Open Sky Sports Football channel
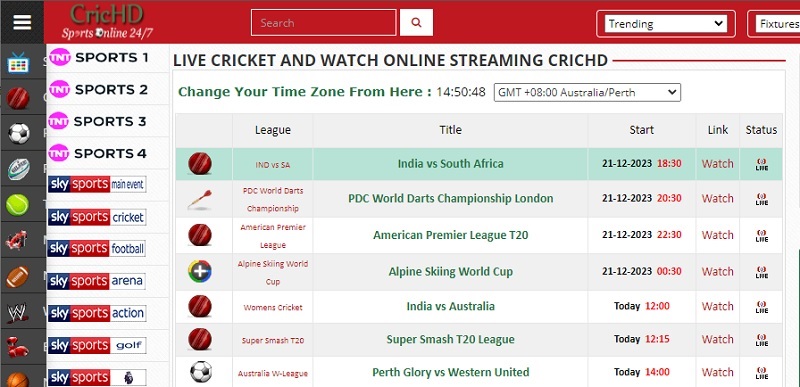 click(97, 248)
